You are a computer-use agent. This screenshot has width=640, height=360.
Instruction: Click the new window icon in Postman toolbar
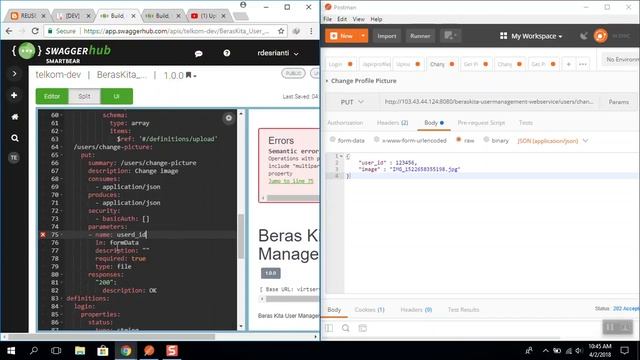pyautogui.click(x=450, y=36)
